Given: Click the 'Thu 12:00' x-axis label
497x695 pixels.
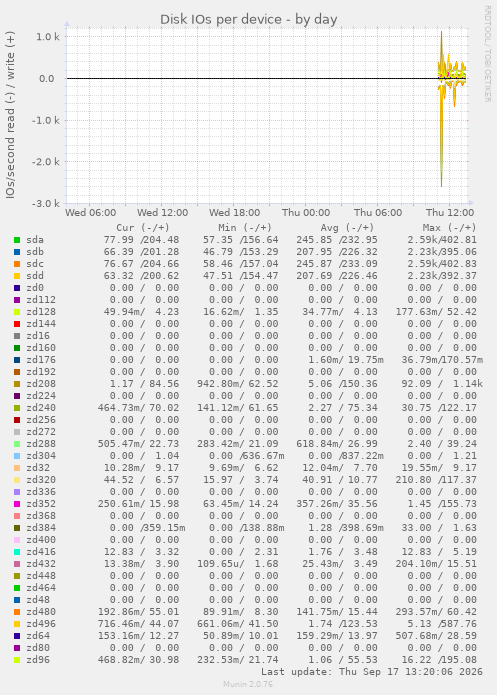Looking at the screenshot, I should [x=450, y=212].
